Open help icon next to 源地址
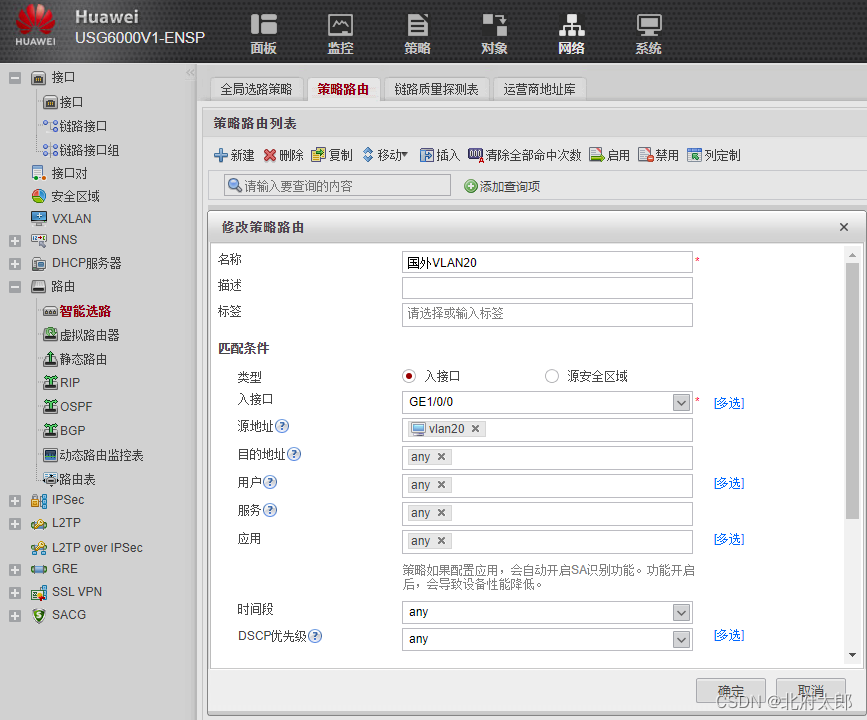The width and height of the screenshot is (867, 720). [282, 426]
